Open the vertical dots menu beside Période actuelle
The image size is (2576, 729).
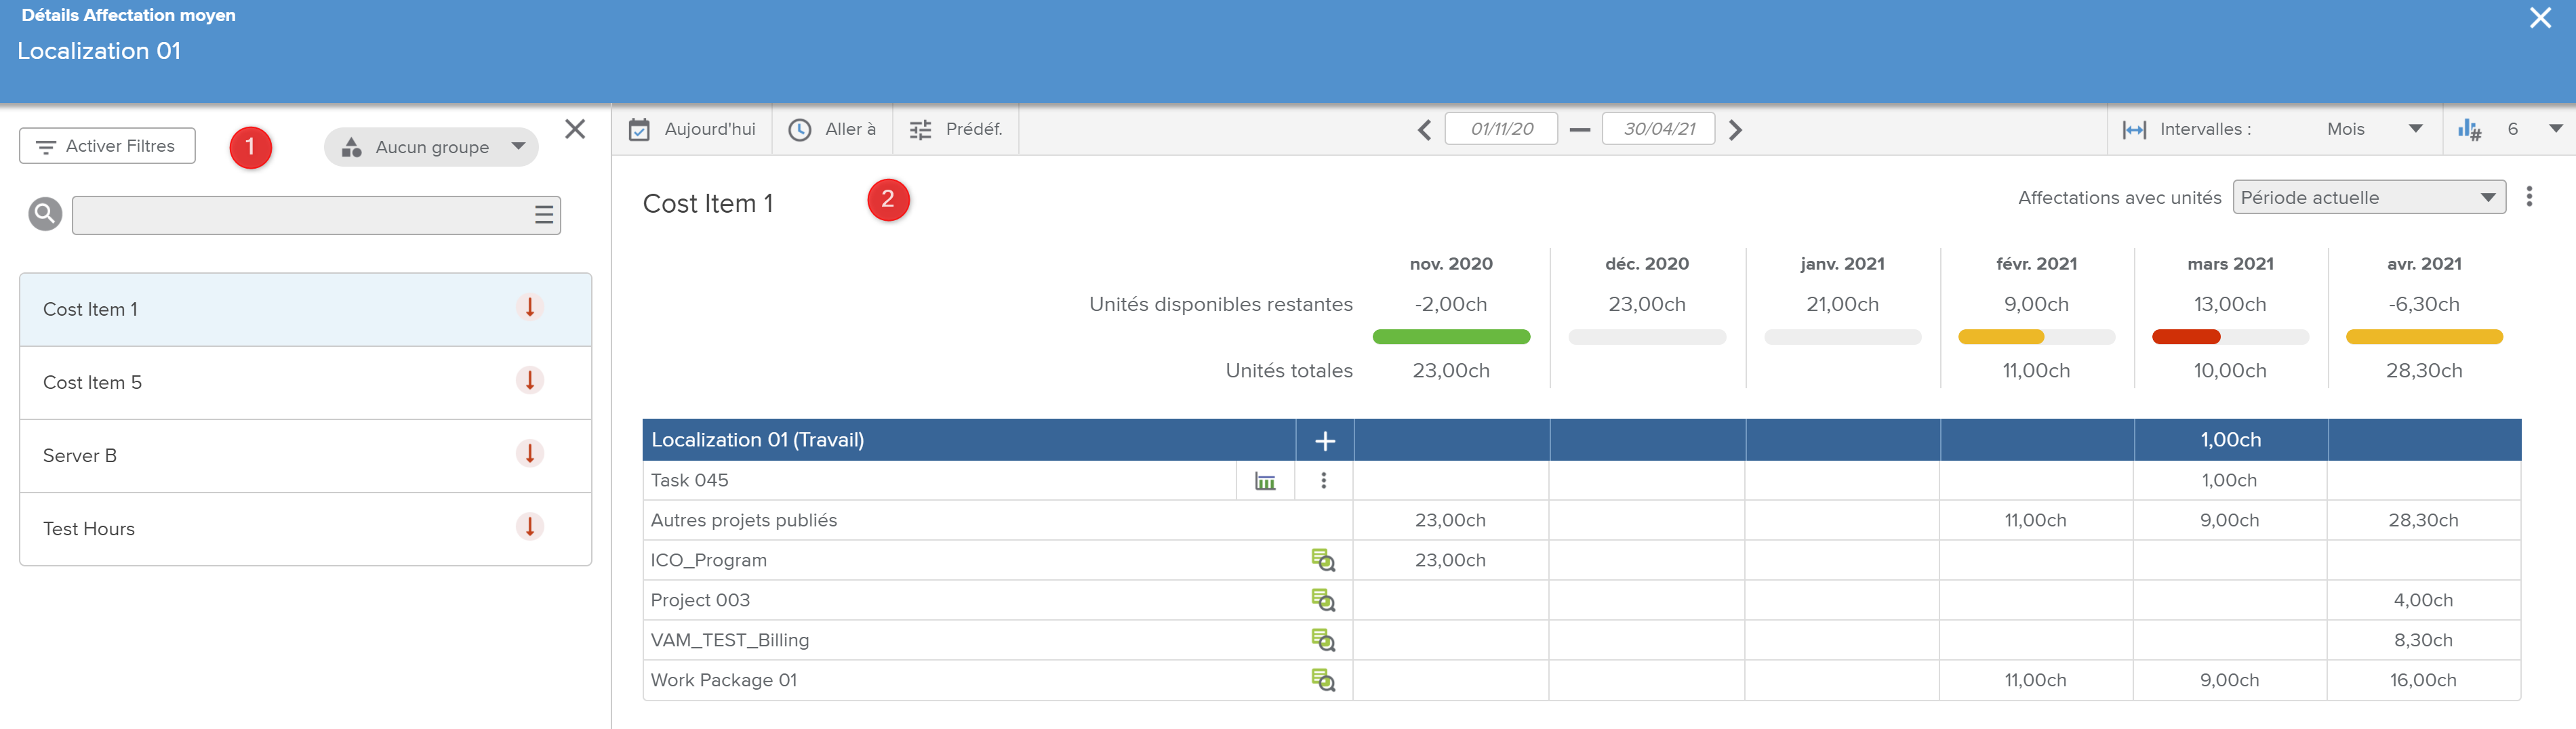coord(2529,197)
